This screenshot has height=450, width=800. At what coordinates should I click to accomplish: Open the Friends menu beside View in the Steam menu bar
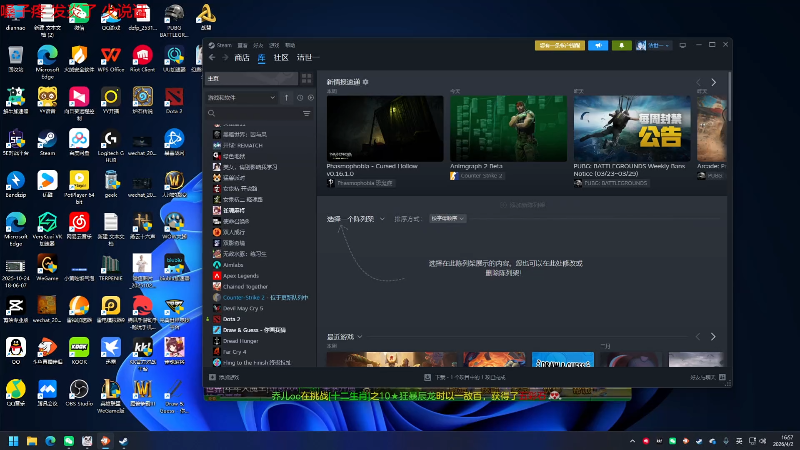pos(258,45)
